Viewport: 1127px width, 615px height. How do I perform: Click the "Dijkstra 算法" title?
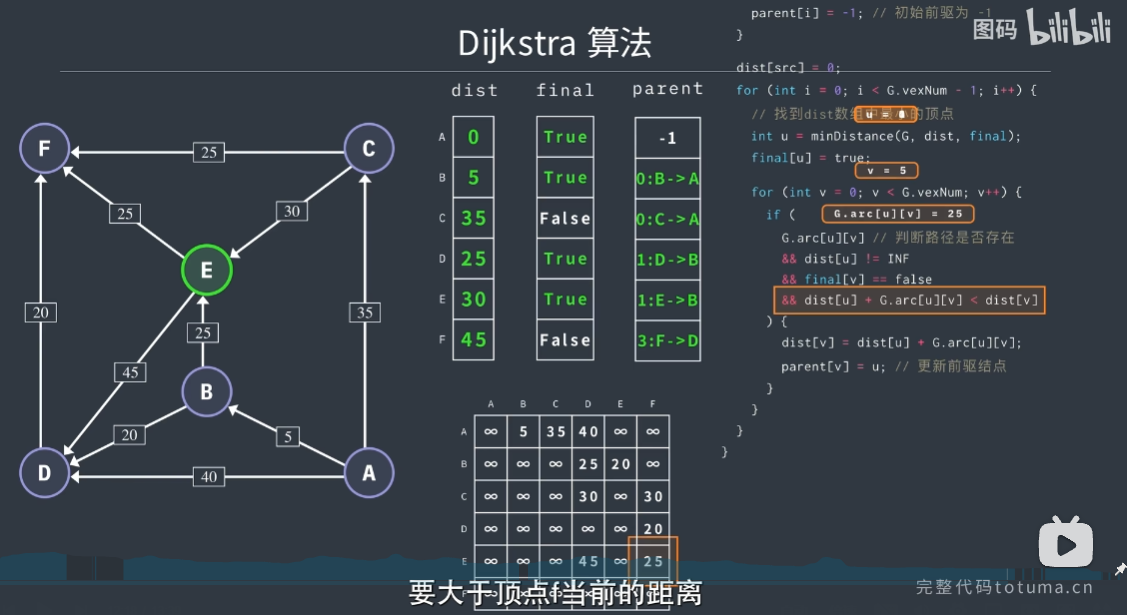[554, 43]
